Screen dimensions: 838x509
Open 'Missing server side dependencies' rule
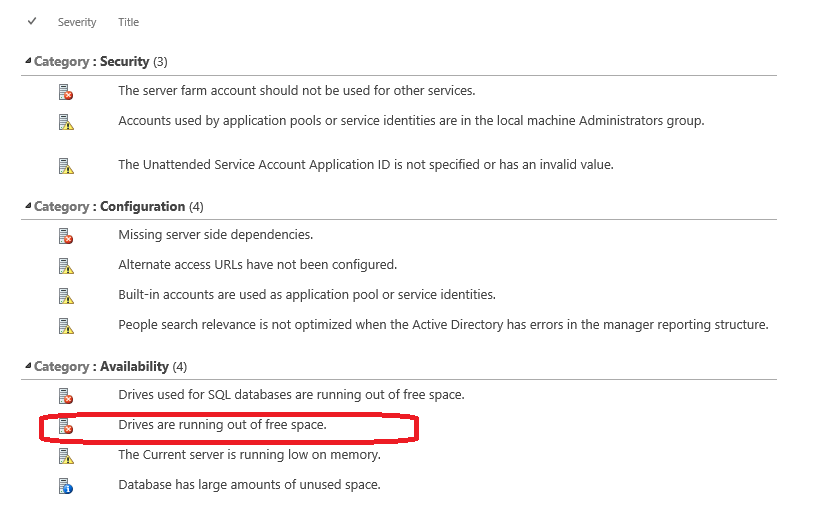215,235
